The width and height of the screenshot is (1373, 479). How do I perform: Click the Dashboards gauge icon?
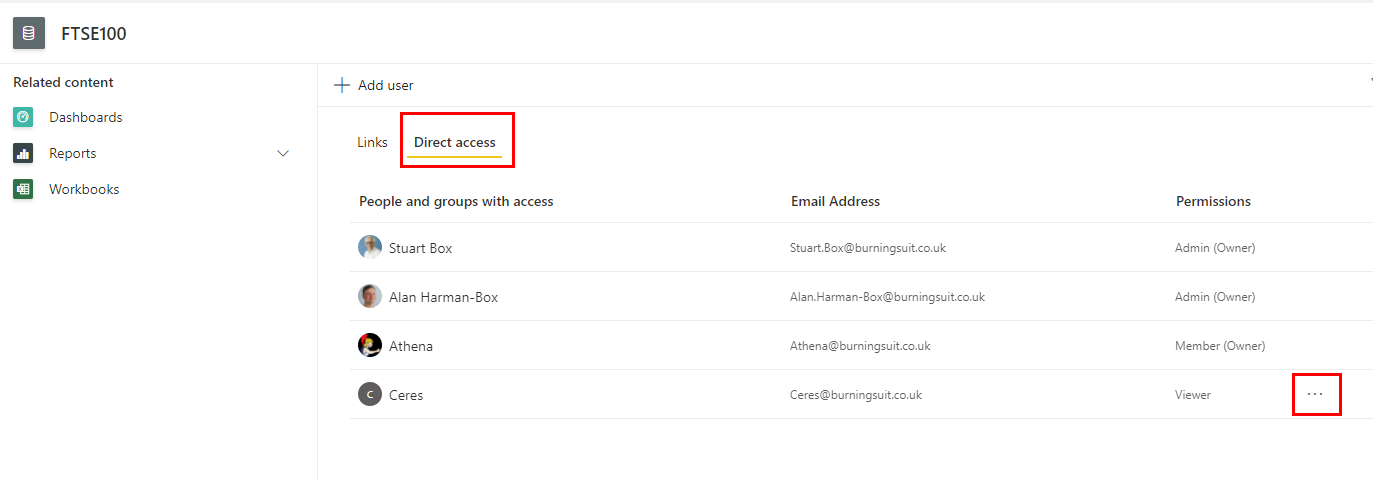23,117
